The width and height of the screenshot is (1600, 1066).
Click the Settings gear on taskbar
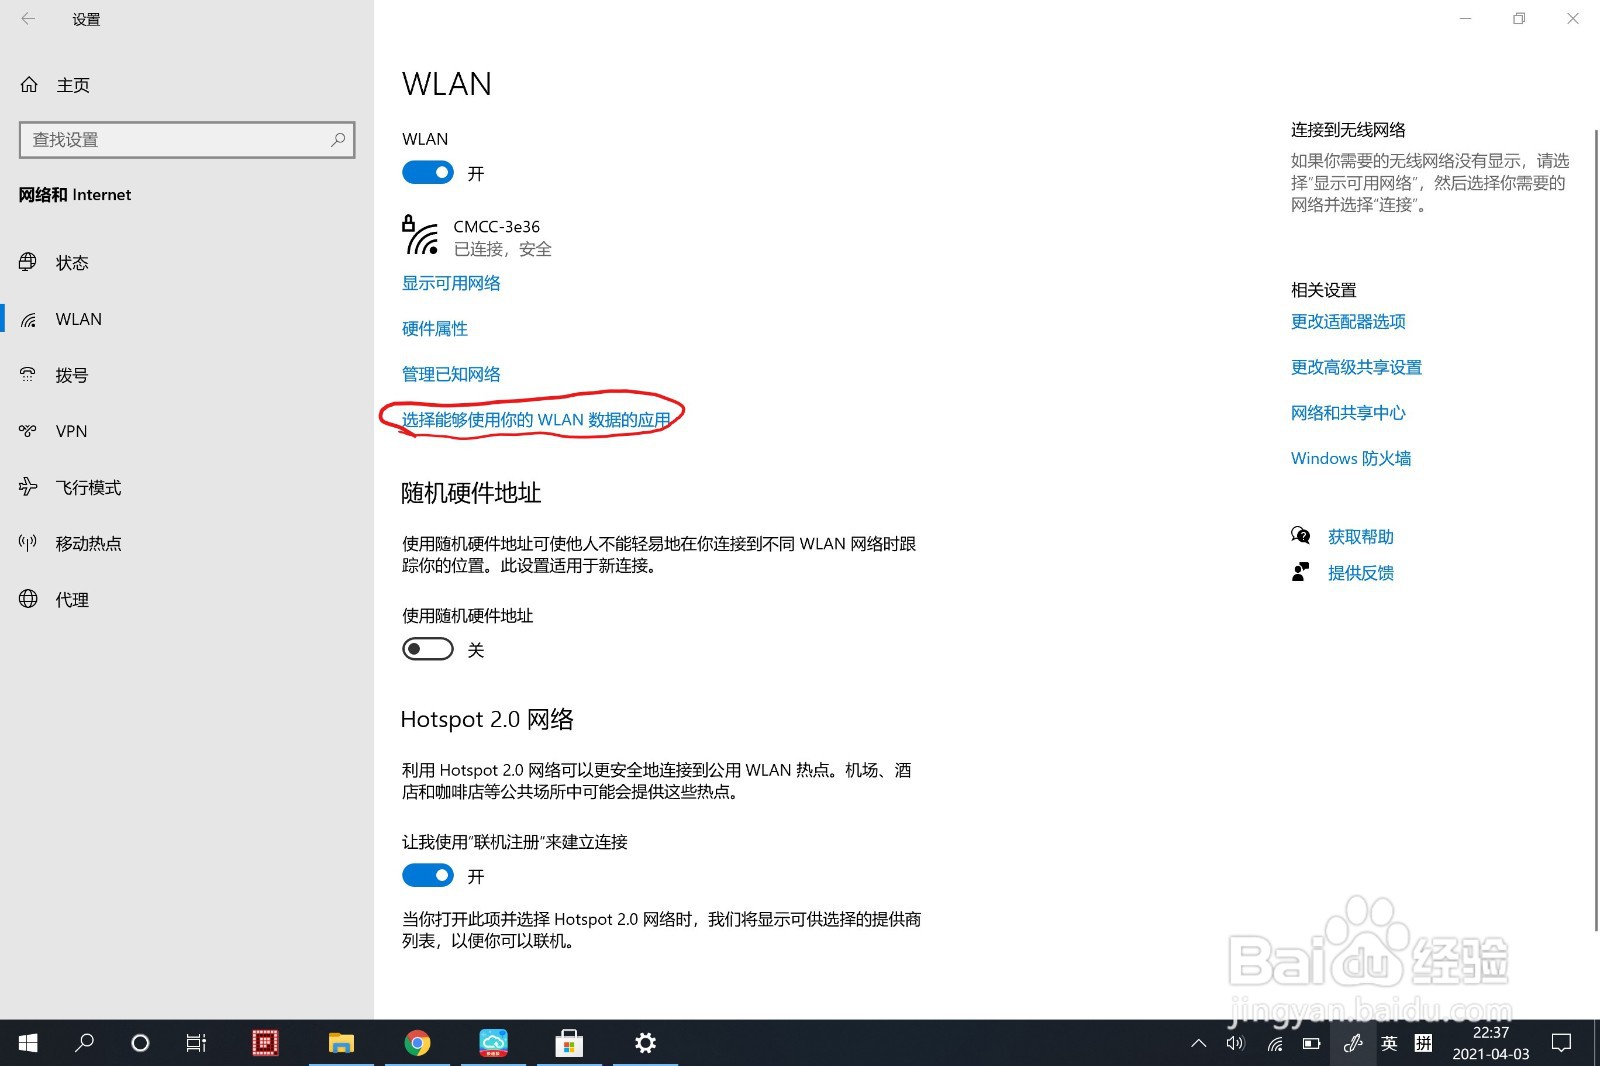[645, 1043]
